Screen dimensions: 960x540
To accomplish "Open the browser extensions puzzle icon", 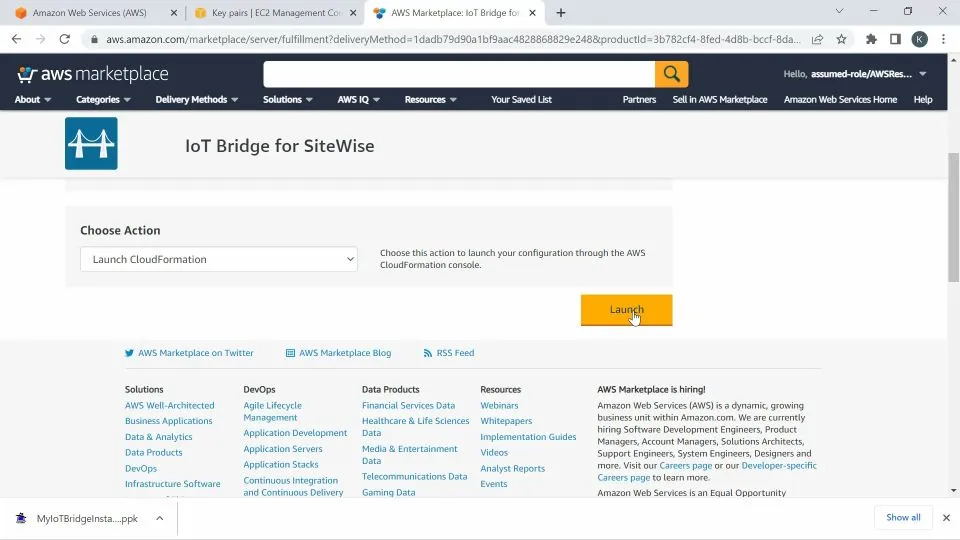I will [871, 39].
